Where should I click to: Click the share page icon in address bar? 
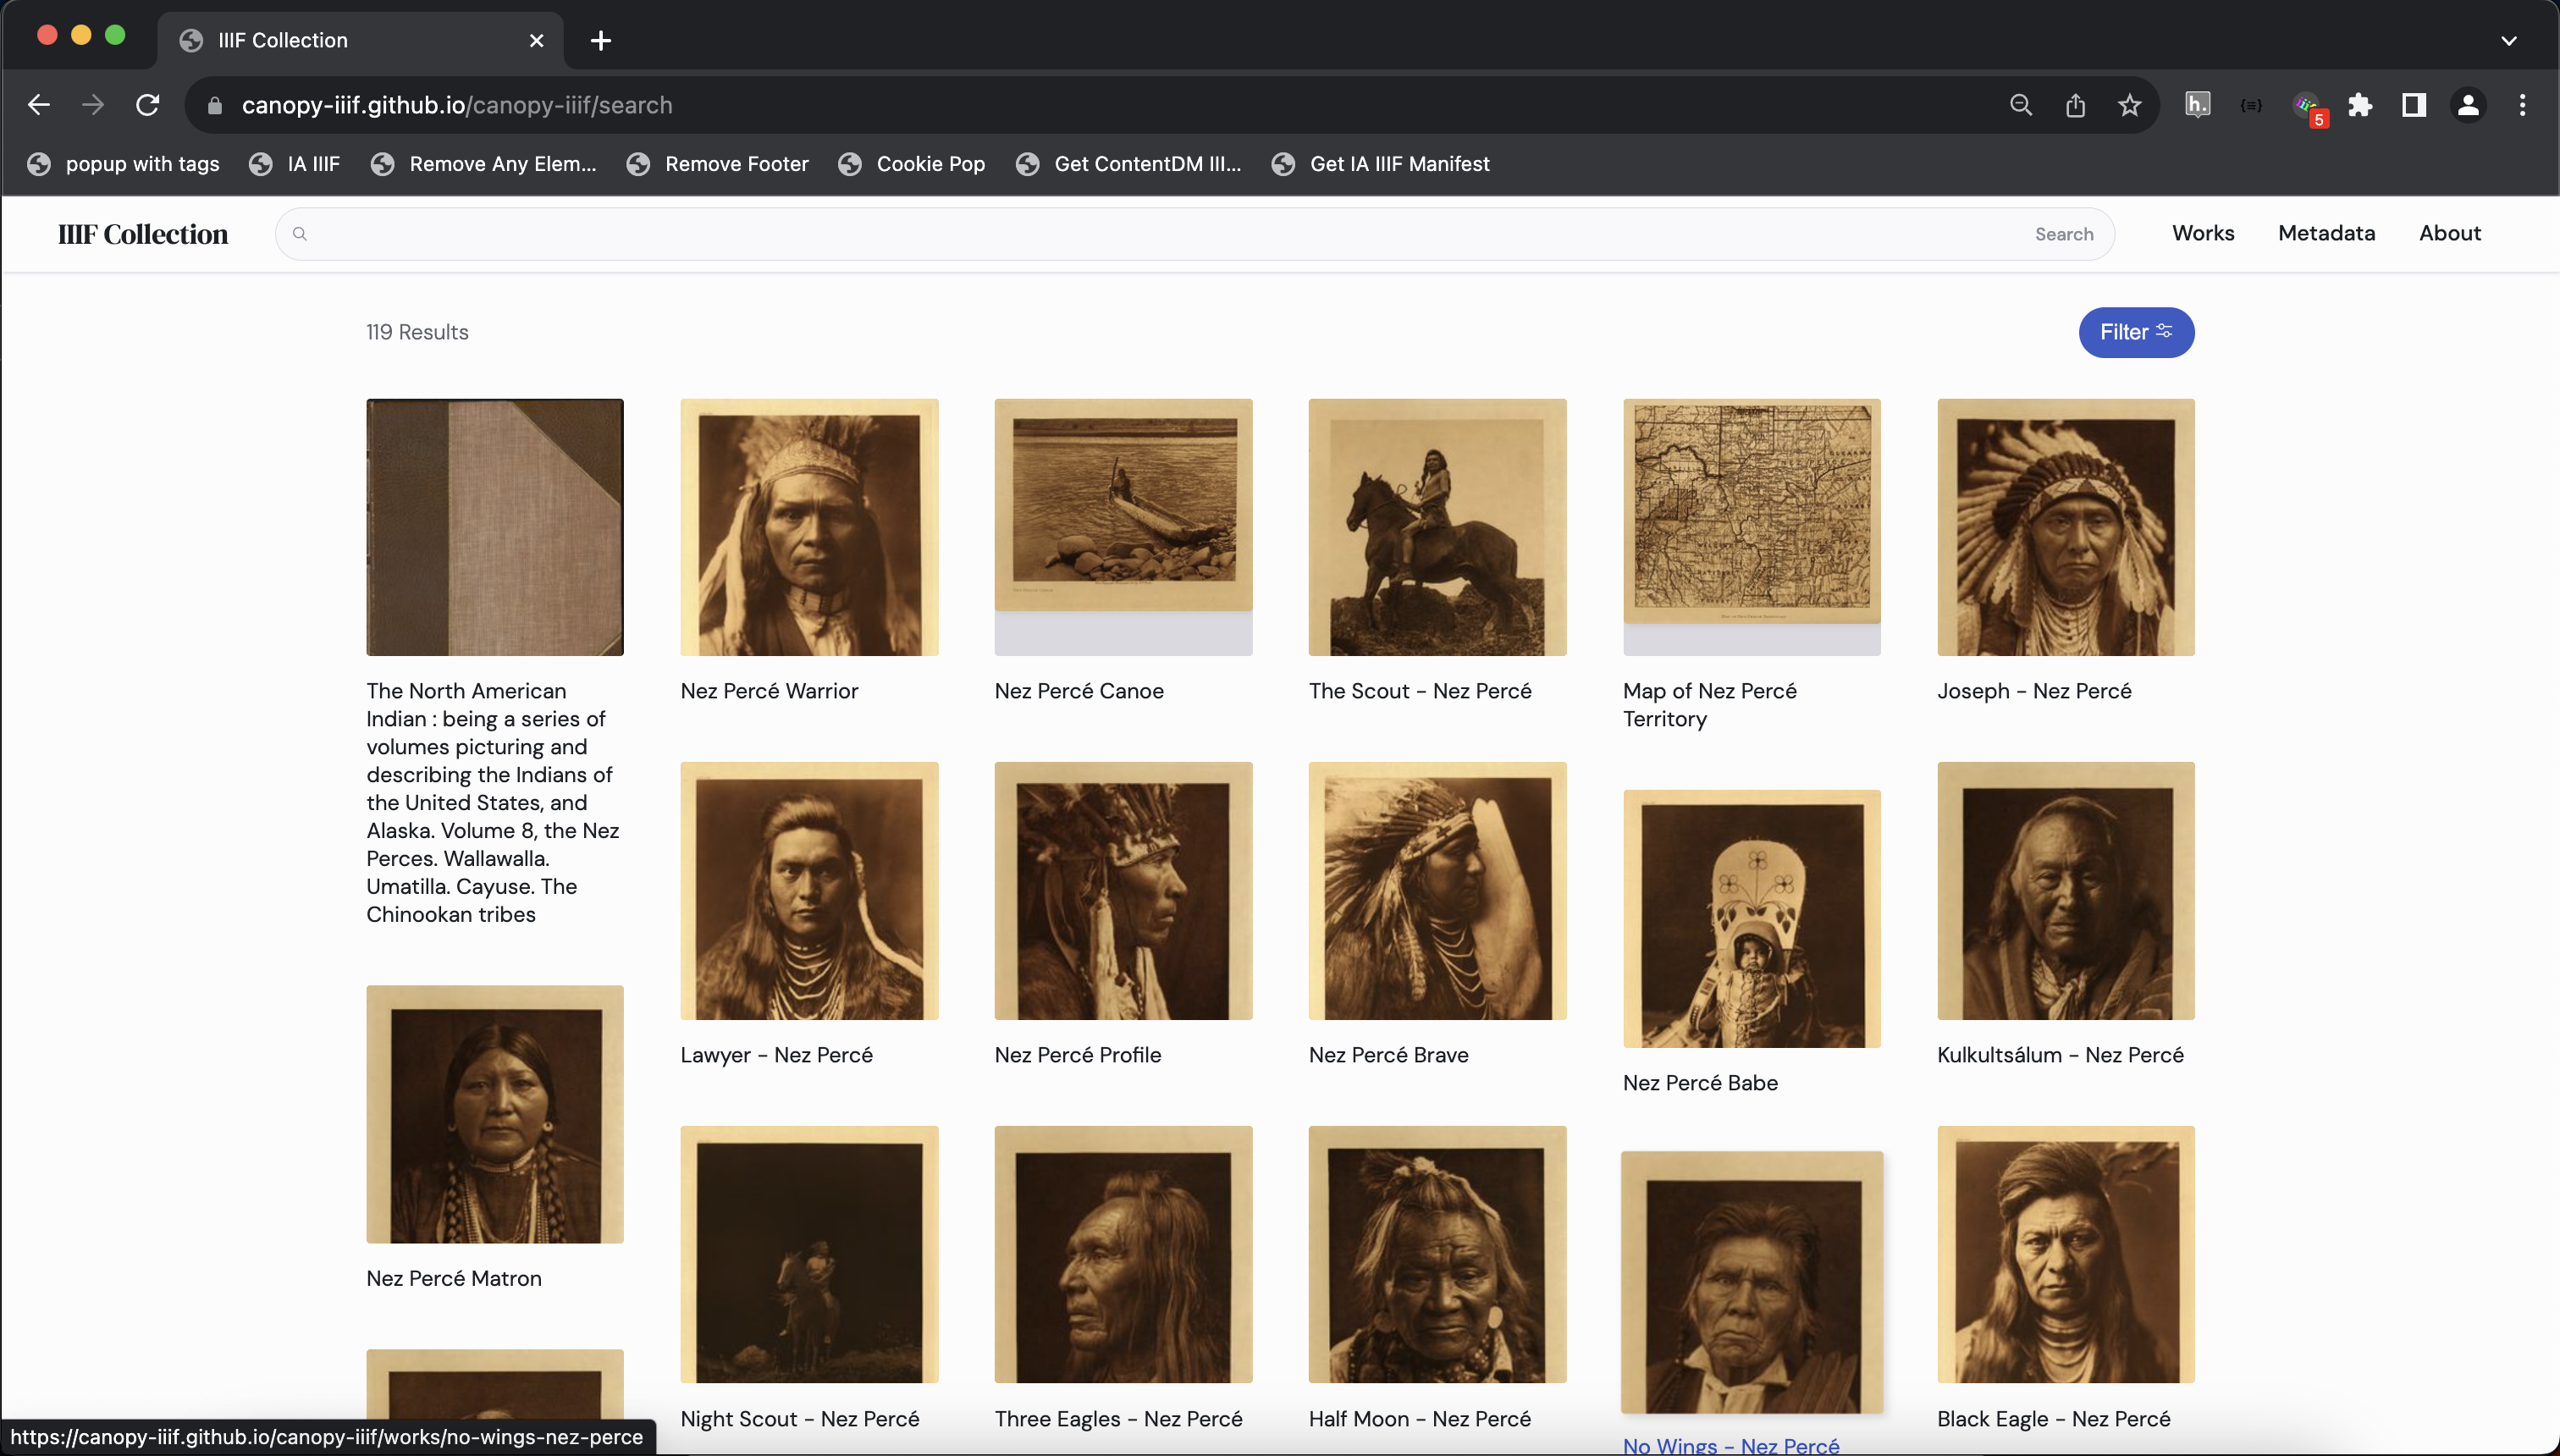click(x=2075, y=105)
